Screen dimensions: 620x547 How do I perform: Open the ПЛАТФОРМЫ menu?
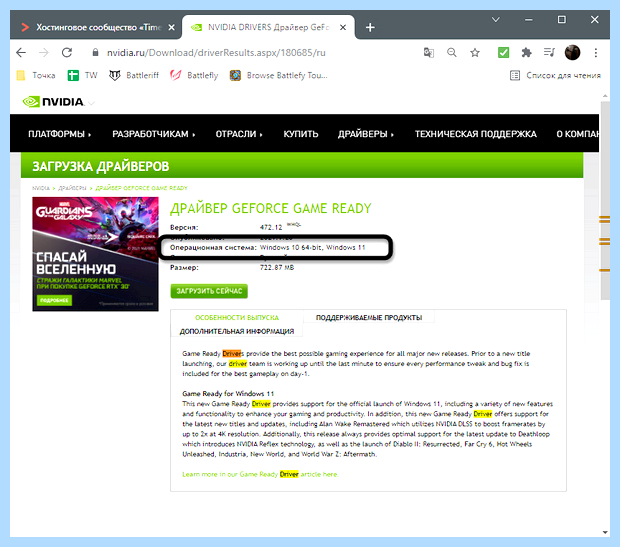point(59,134)
